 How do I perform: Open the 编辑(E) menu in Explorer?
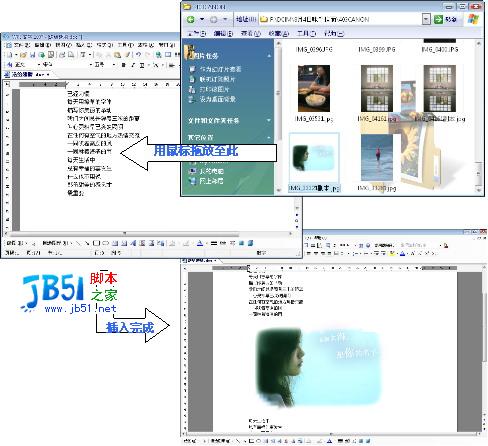pos(223,33)
